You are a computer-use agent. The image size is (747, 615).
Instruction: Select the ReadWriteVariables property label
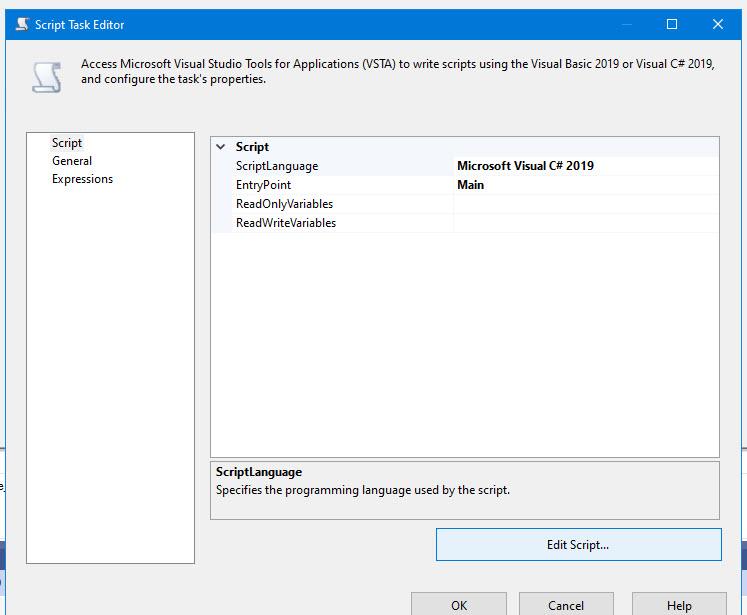(x=286, y=223)
